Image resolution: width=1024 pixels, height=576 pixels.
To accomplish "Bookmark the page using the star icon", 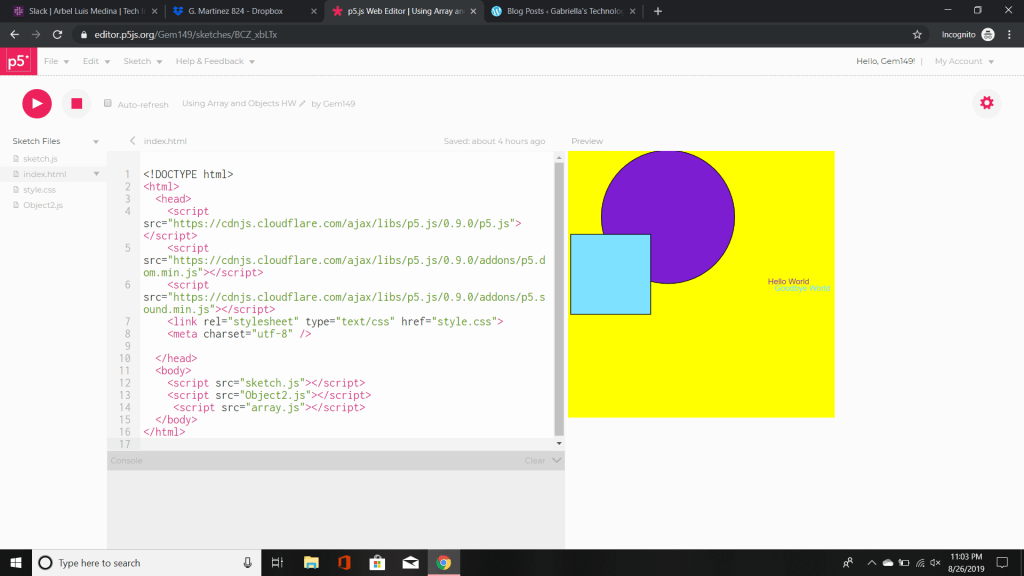I will point(917,34).
